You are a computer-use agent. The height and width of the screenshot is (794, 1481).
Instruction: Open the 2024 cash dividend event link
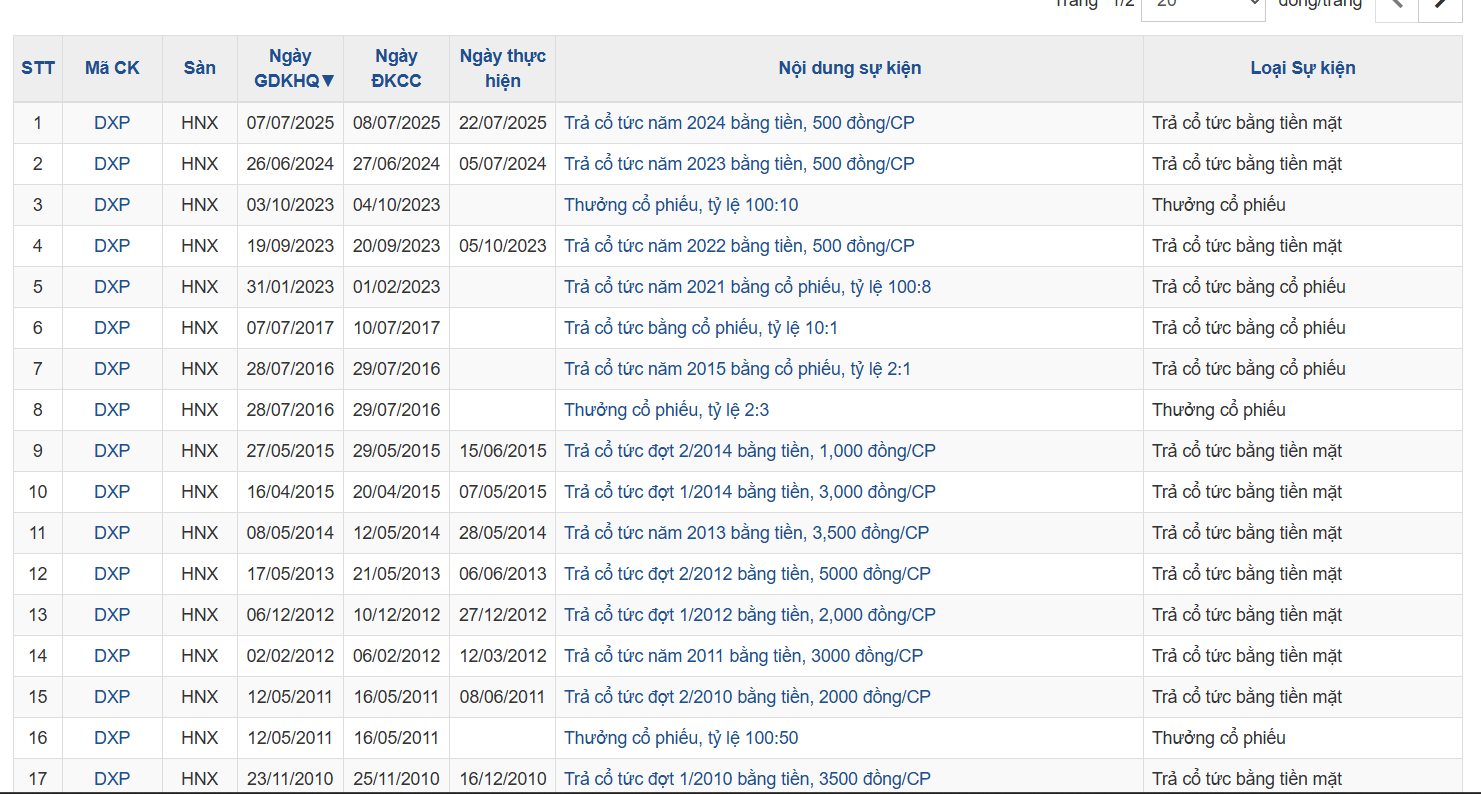[x=738, y=123]
